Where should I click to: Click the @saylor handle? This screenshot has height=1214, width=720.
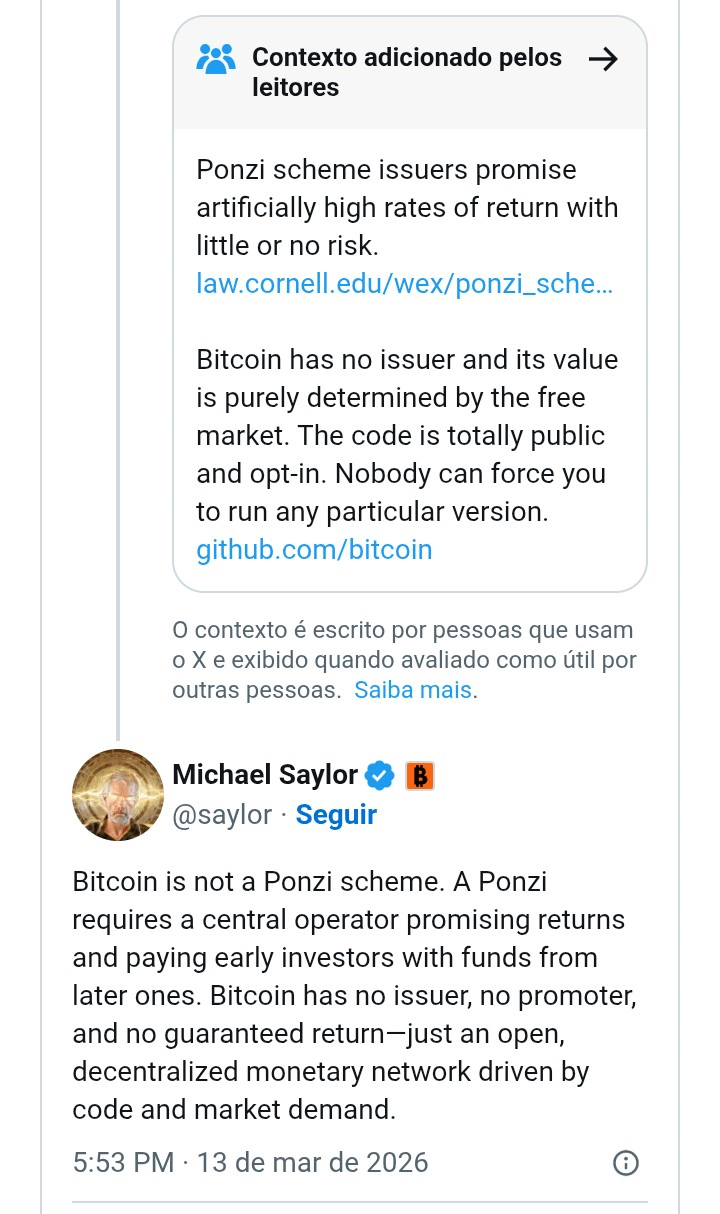222,815
